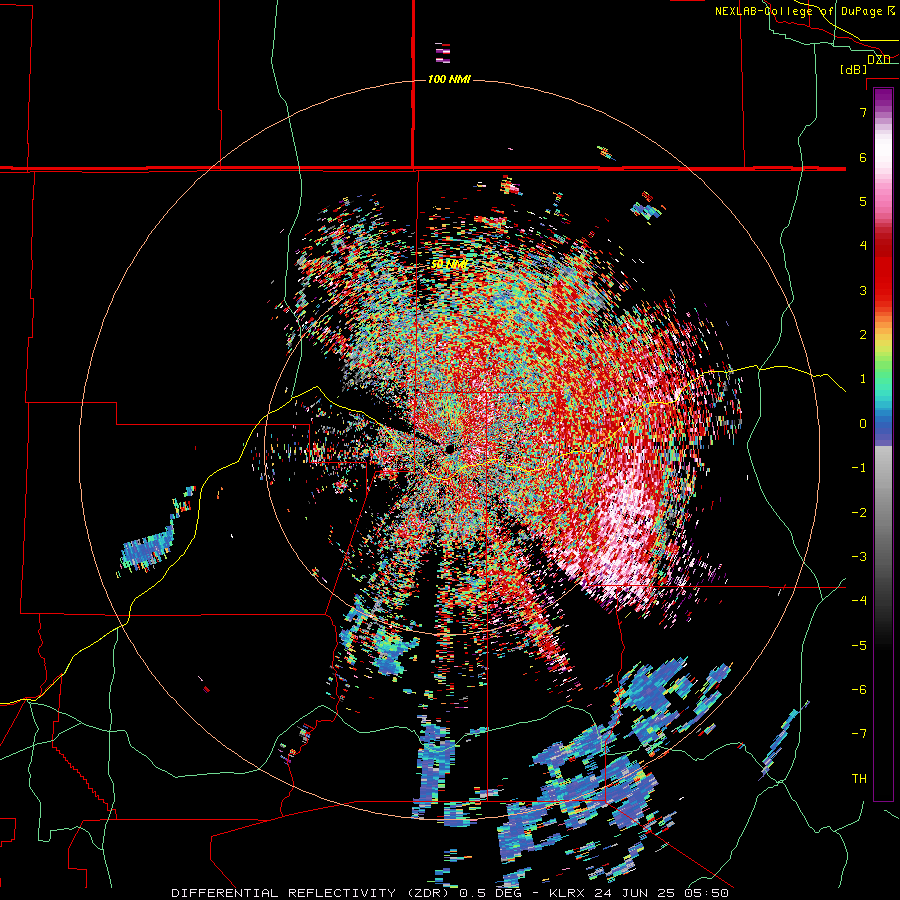The image size is (900, 900).
Task: Click the 'TH' label on the scale
Action: pos(859,779)
